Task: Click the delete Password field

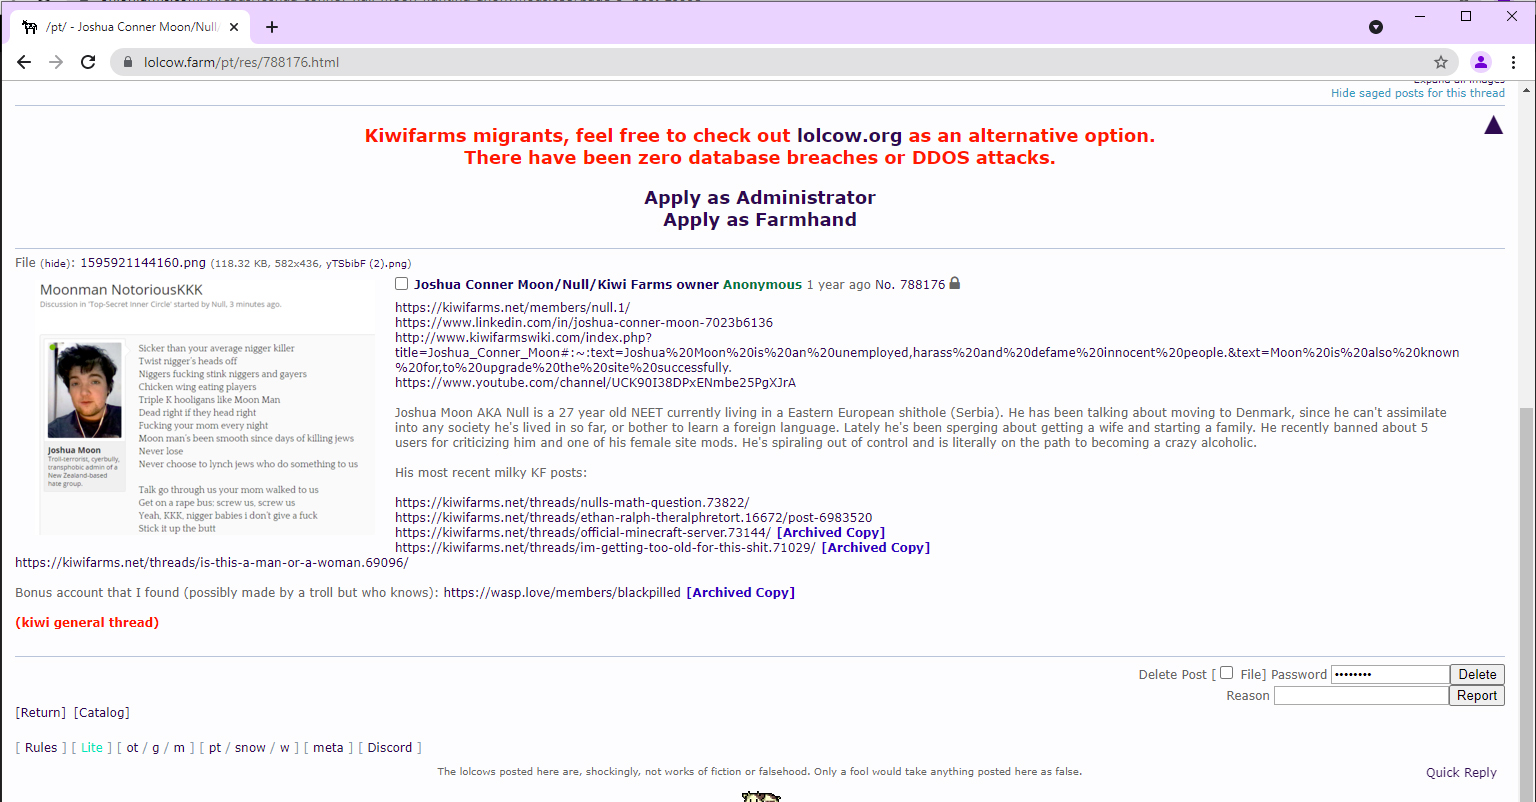Action: pyautogui.click(x=1390, y=674)
